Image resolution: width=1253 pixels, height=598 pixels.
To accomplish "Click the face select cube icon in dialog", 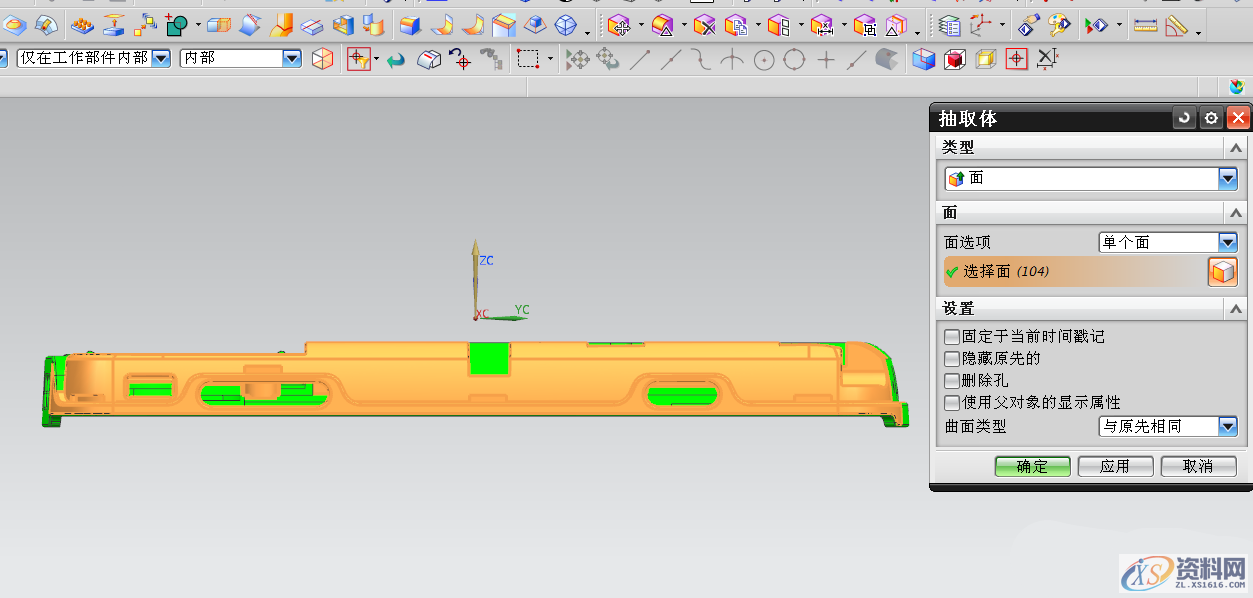I will (x=1222, y=271).
